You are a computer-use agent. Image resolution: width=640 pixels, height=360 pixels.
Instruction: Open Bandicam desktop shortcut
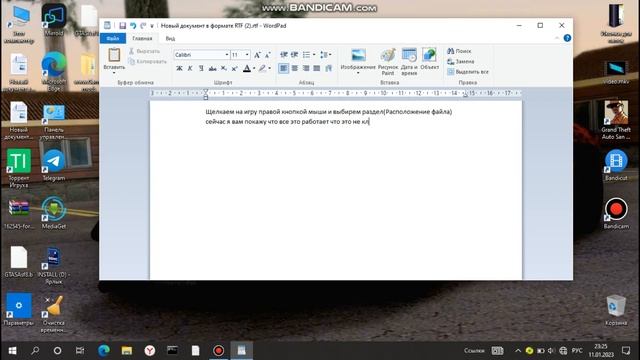616,213
